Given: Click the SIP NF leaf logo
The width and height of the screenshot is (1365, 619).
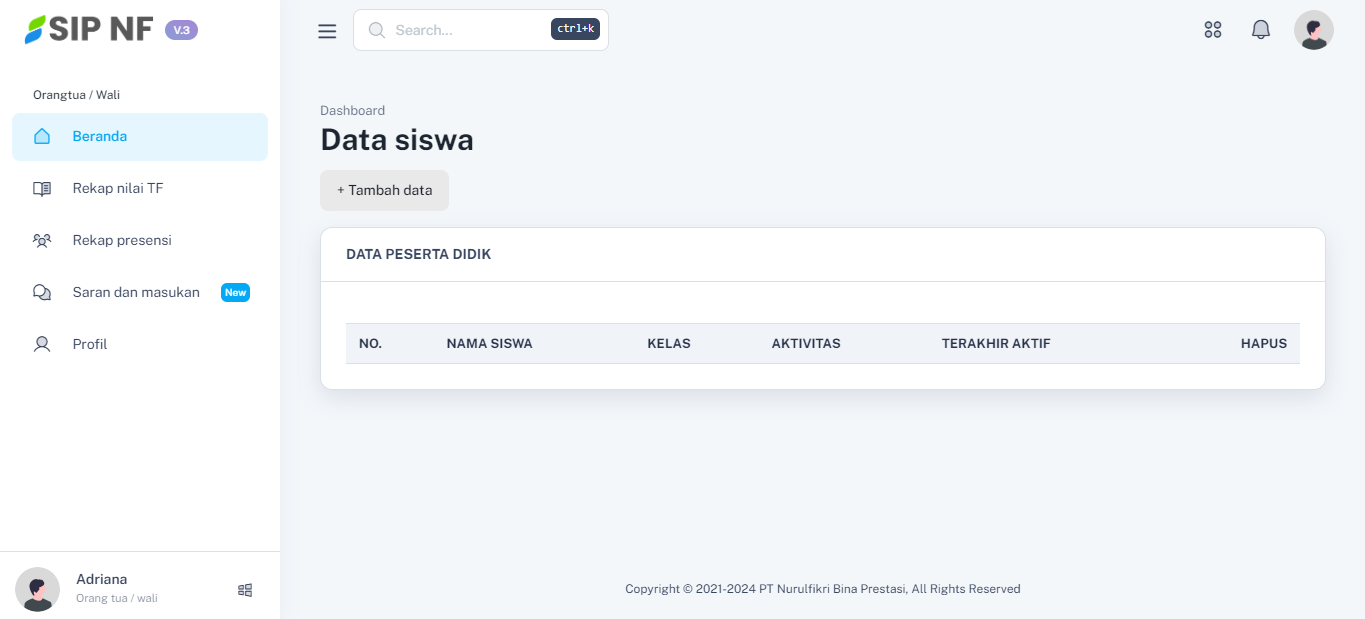Looking at the screenshot, I should coord(36,30).
